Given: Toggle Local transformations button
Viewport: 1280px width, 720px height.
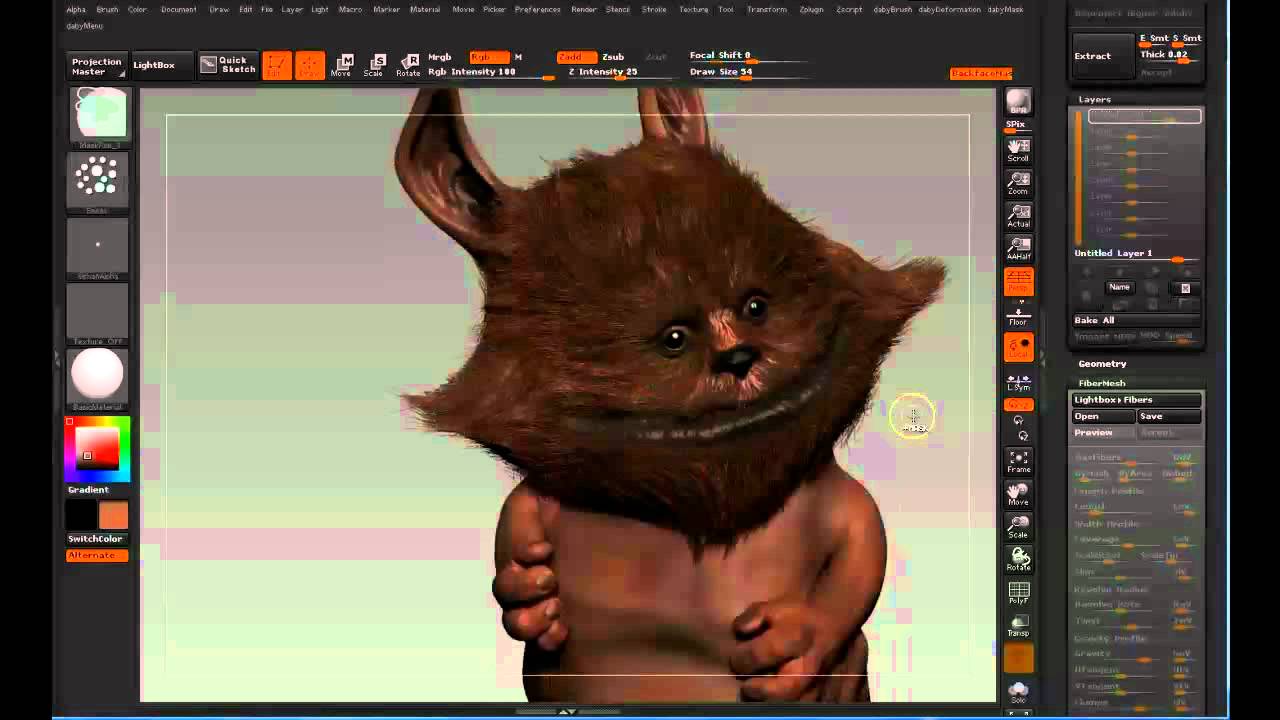Looking at the screenshot, I should click(1018, 347).
